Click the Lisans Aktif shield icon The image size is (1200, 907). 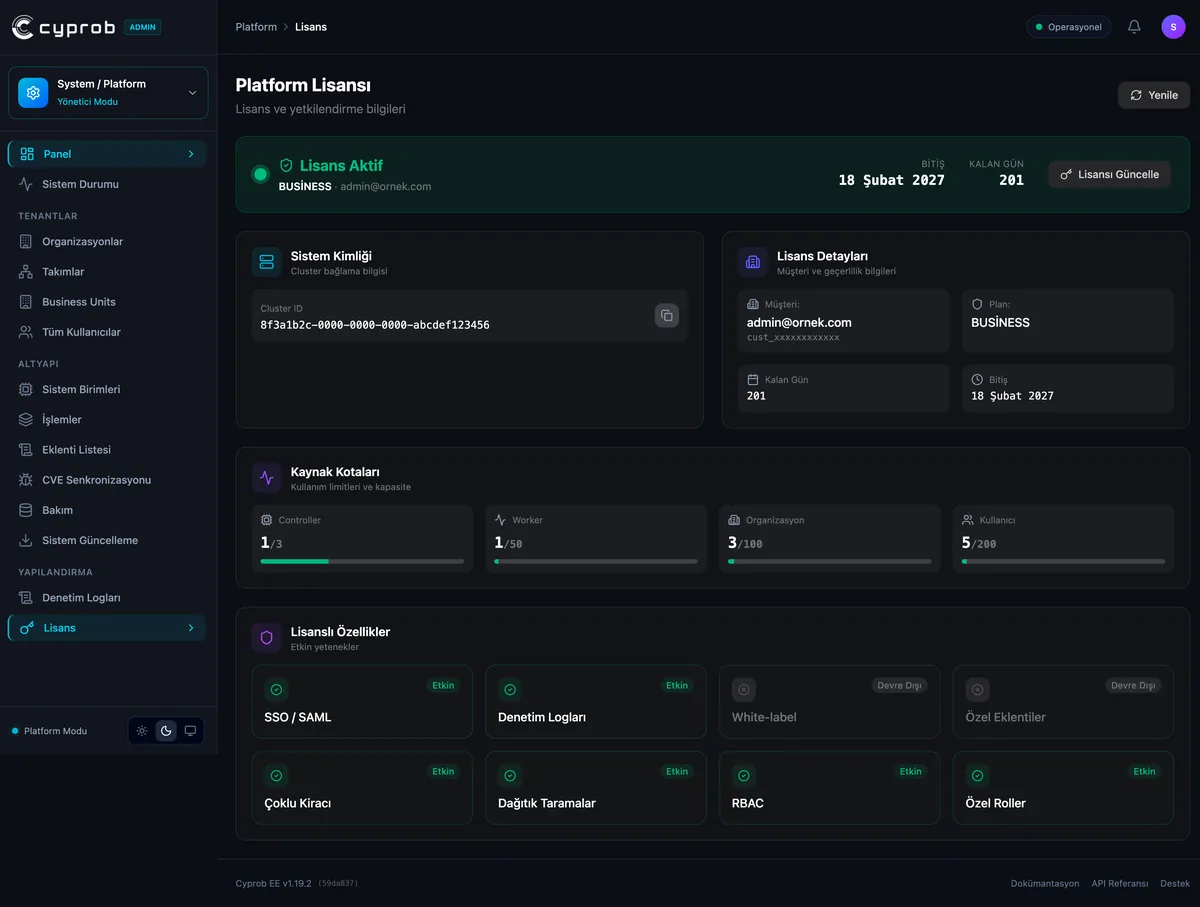pyautogui.click(x=286, y=165)
